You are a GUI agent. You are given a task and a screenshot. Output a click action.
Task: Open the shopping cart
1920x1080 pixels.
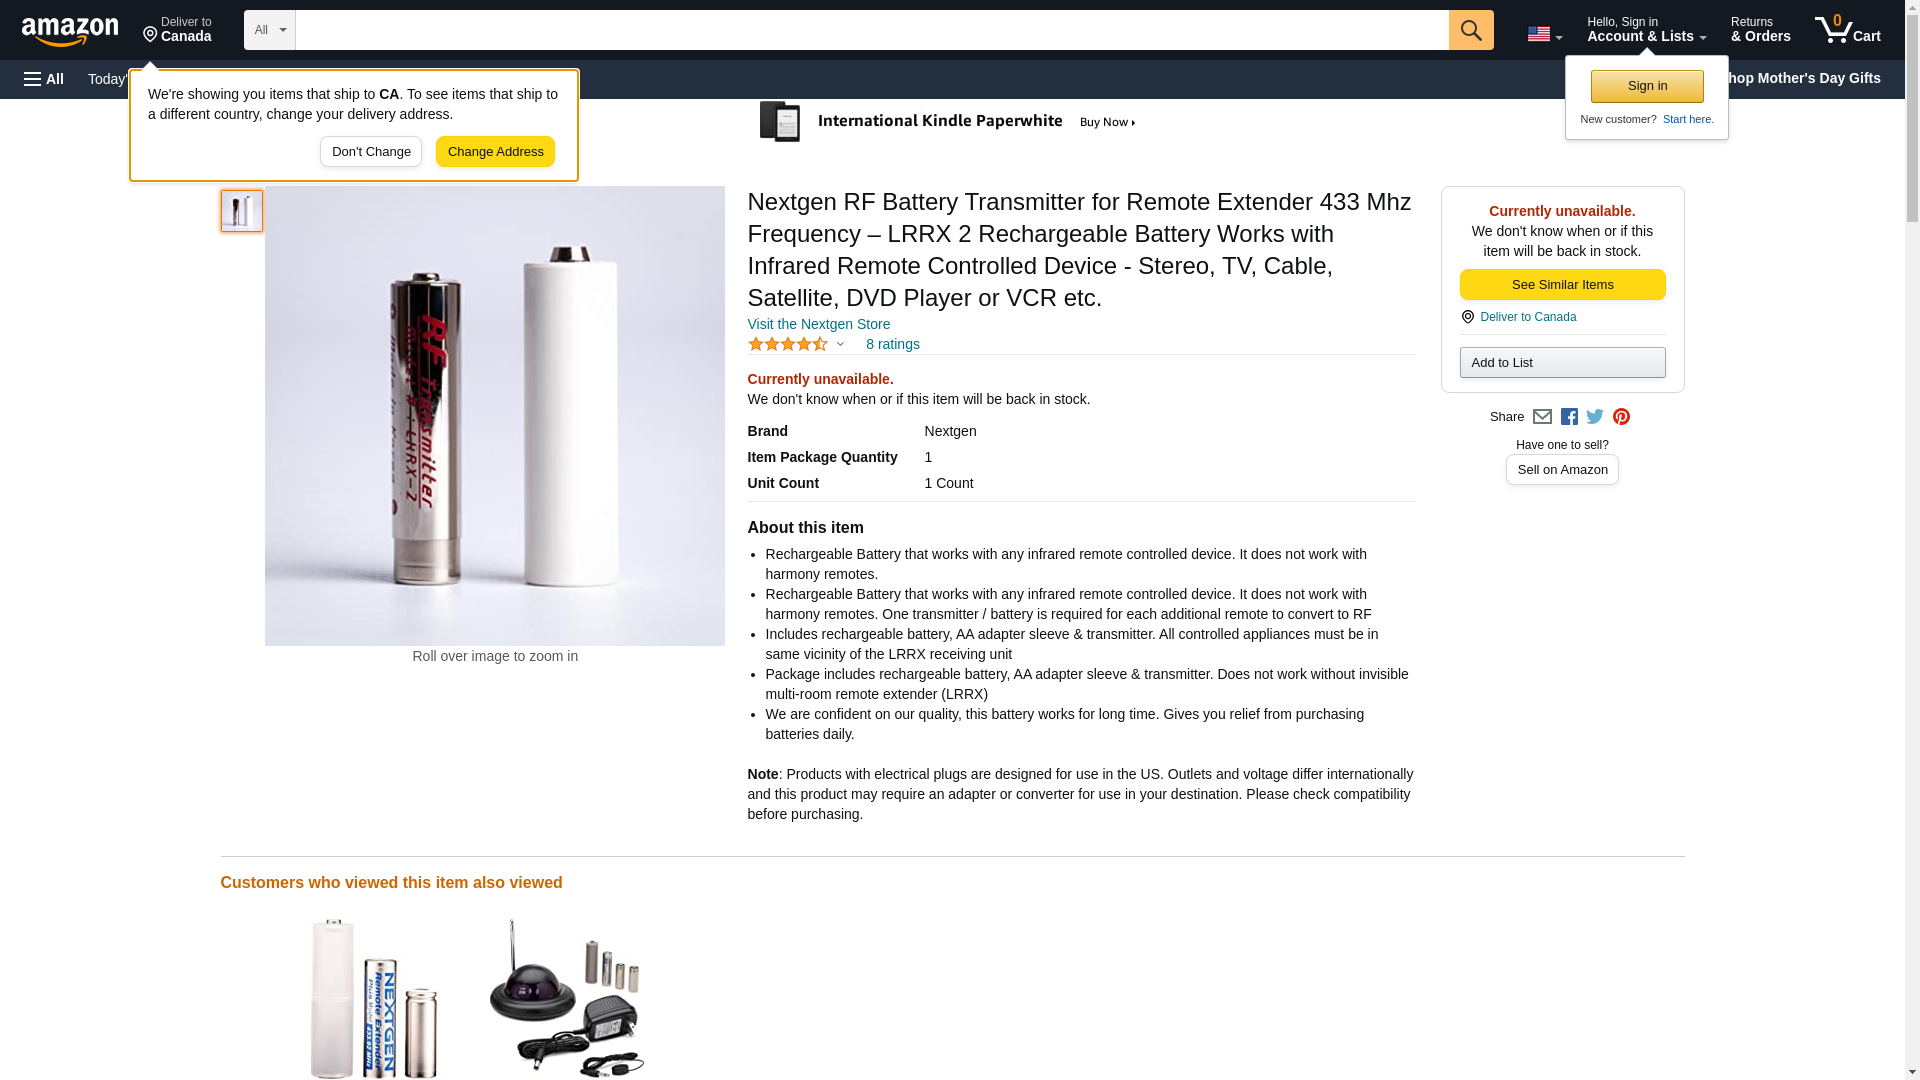click(1847, 30)
